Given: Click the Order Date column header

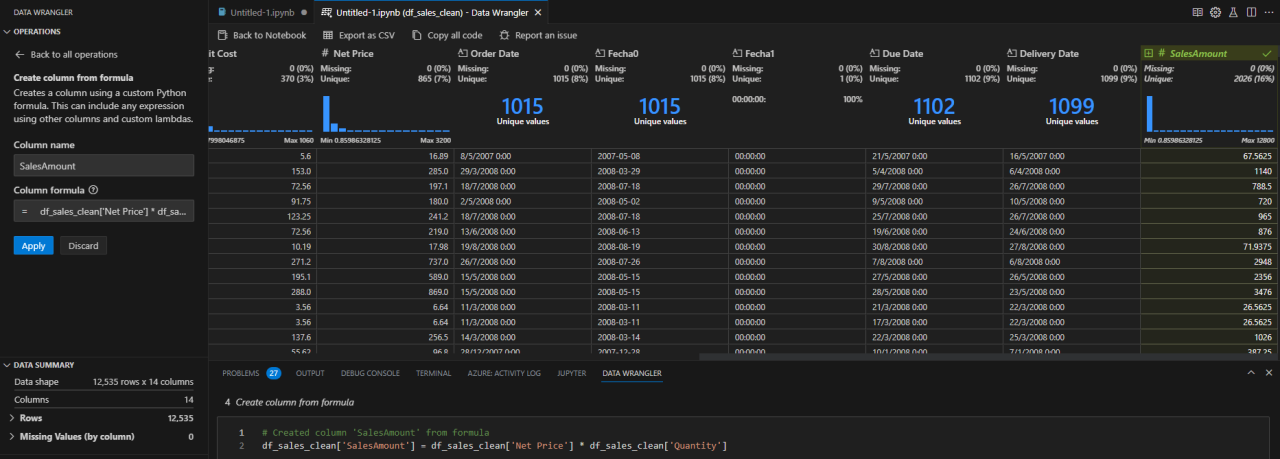Looking at the screenshot, I should pos(522,53).
